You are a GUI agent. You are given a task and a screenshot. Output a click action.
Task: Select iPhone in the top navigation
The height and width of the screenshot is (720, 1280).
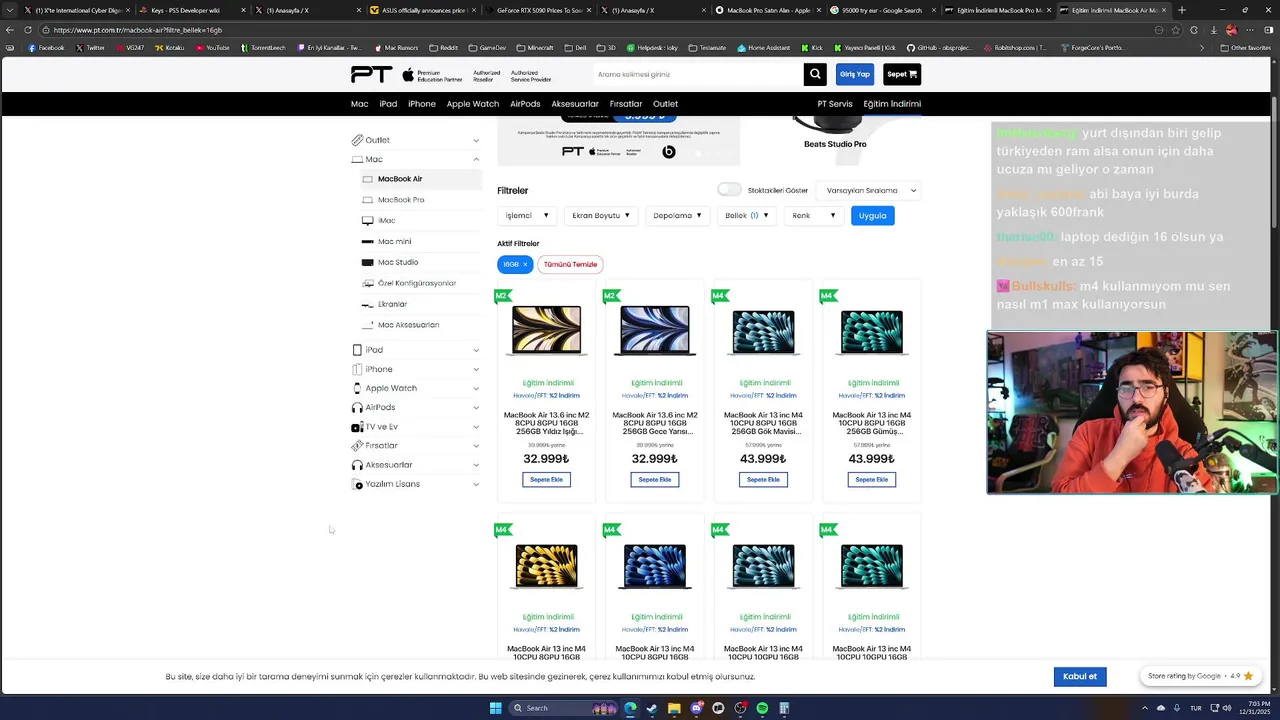point(421,104)
